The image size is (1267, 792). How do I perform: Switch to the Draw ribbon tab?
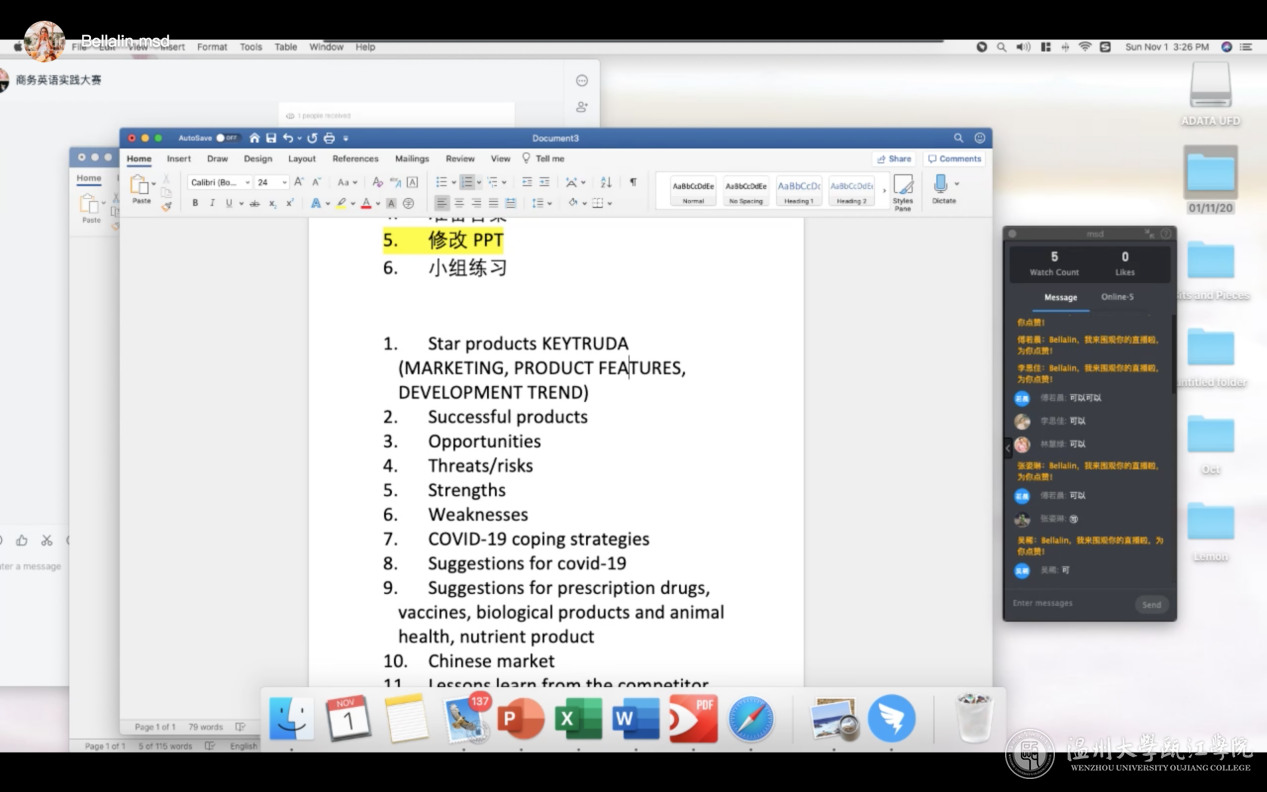(x=217, y=159)
